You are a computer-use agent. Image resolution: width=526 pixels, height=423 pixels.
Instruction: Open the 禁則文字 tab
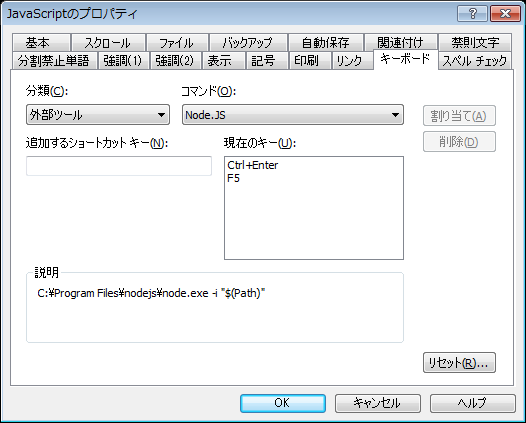coord(475,43)
